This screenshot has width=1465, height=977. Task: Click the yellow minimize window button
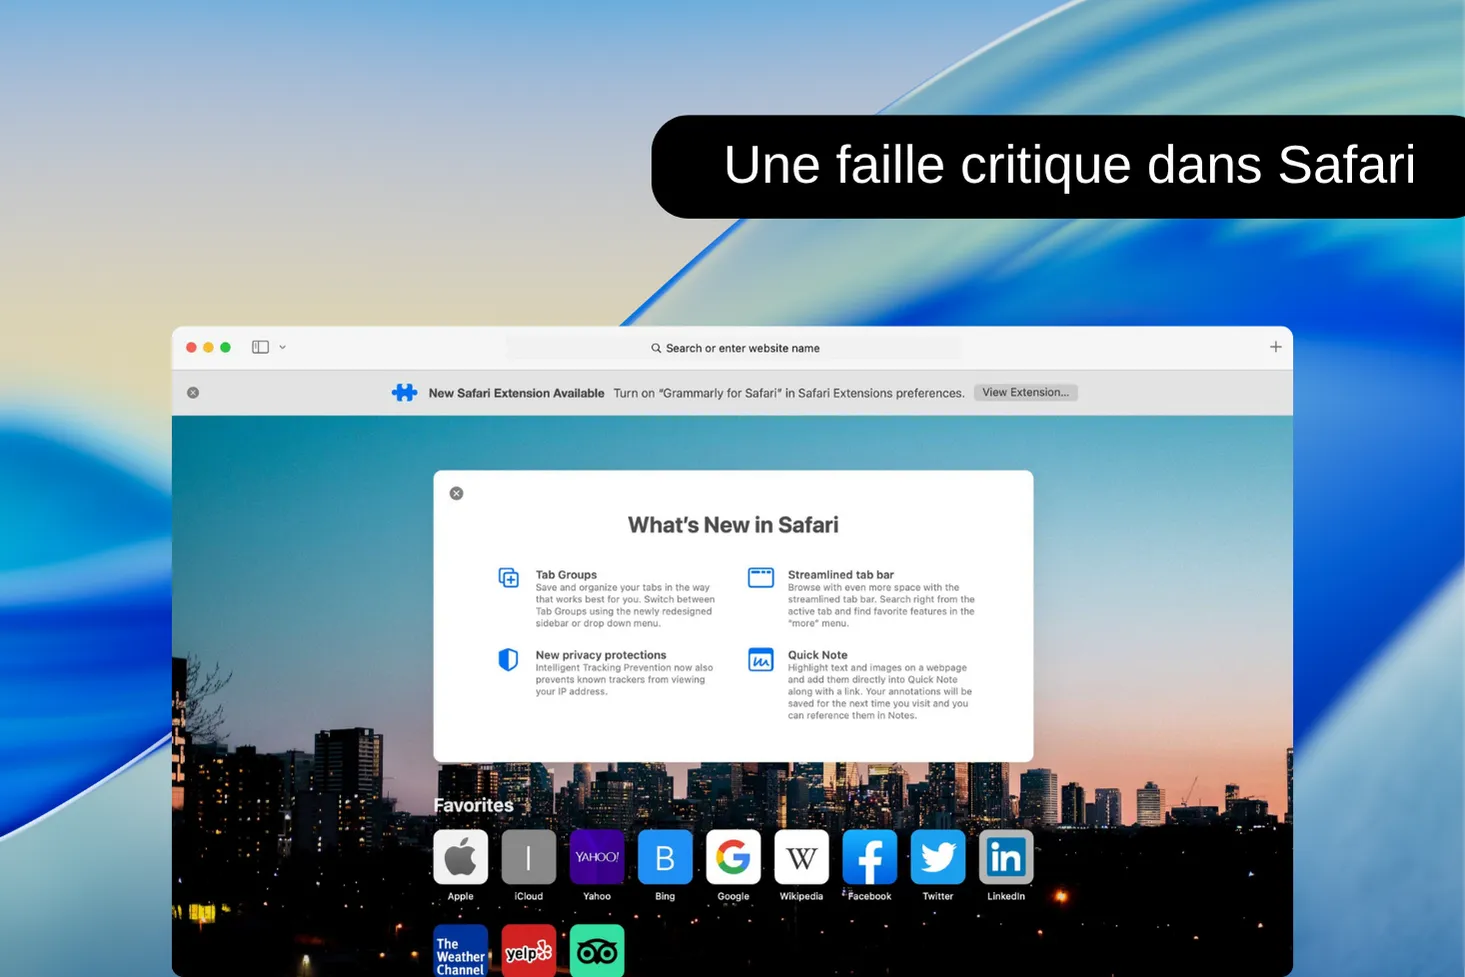tap(208, 347)
